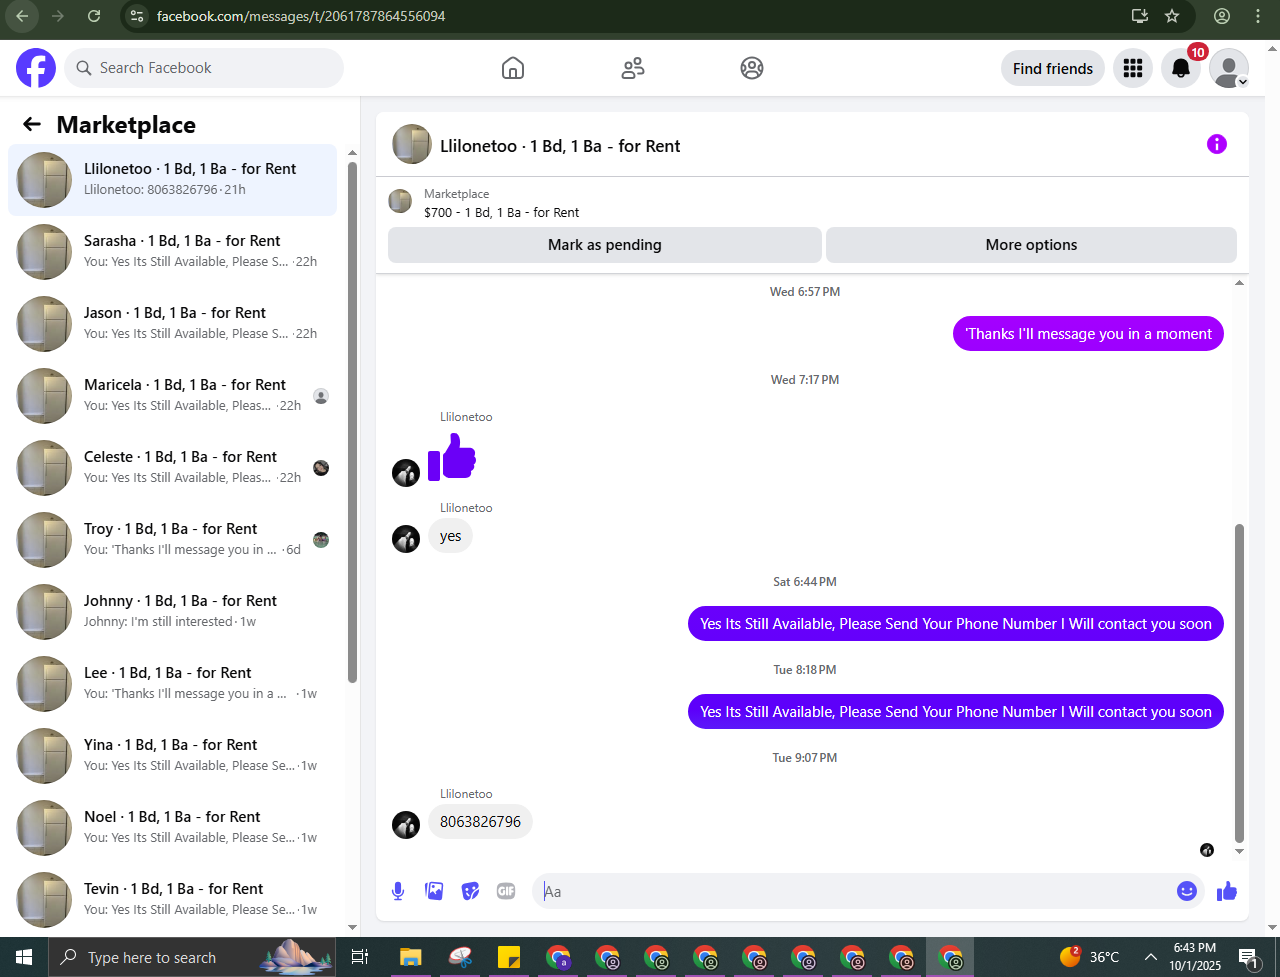The image size is (1280, 977).
Task: Open the notifications bell
Action: click(1181, 68)
